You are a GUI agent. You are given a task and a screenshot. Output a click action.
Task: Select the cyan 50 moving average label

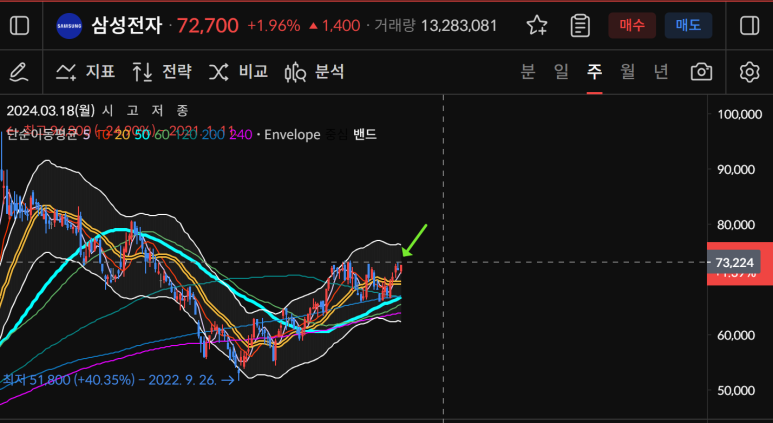[142, 135]
